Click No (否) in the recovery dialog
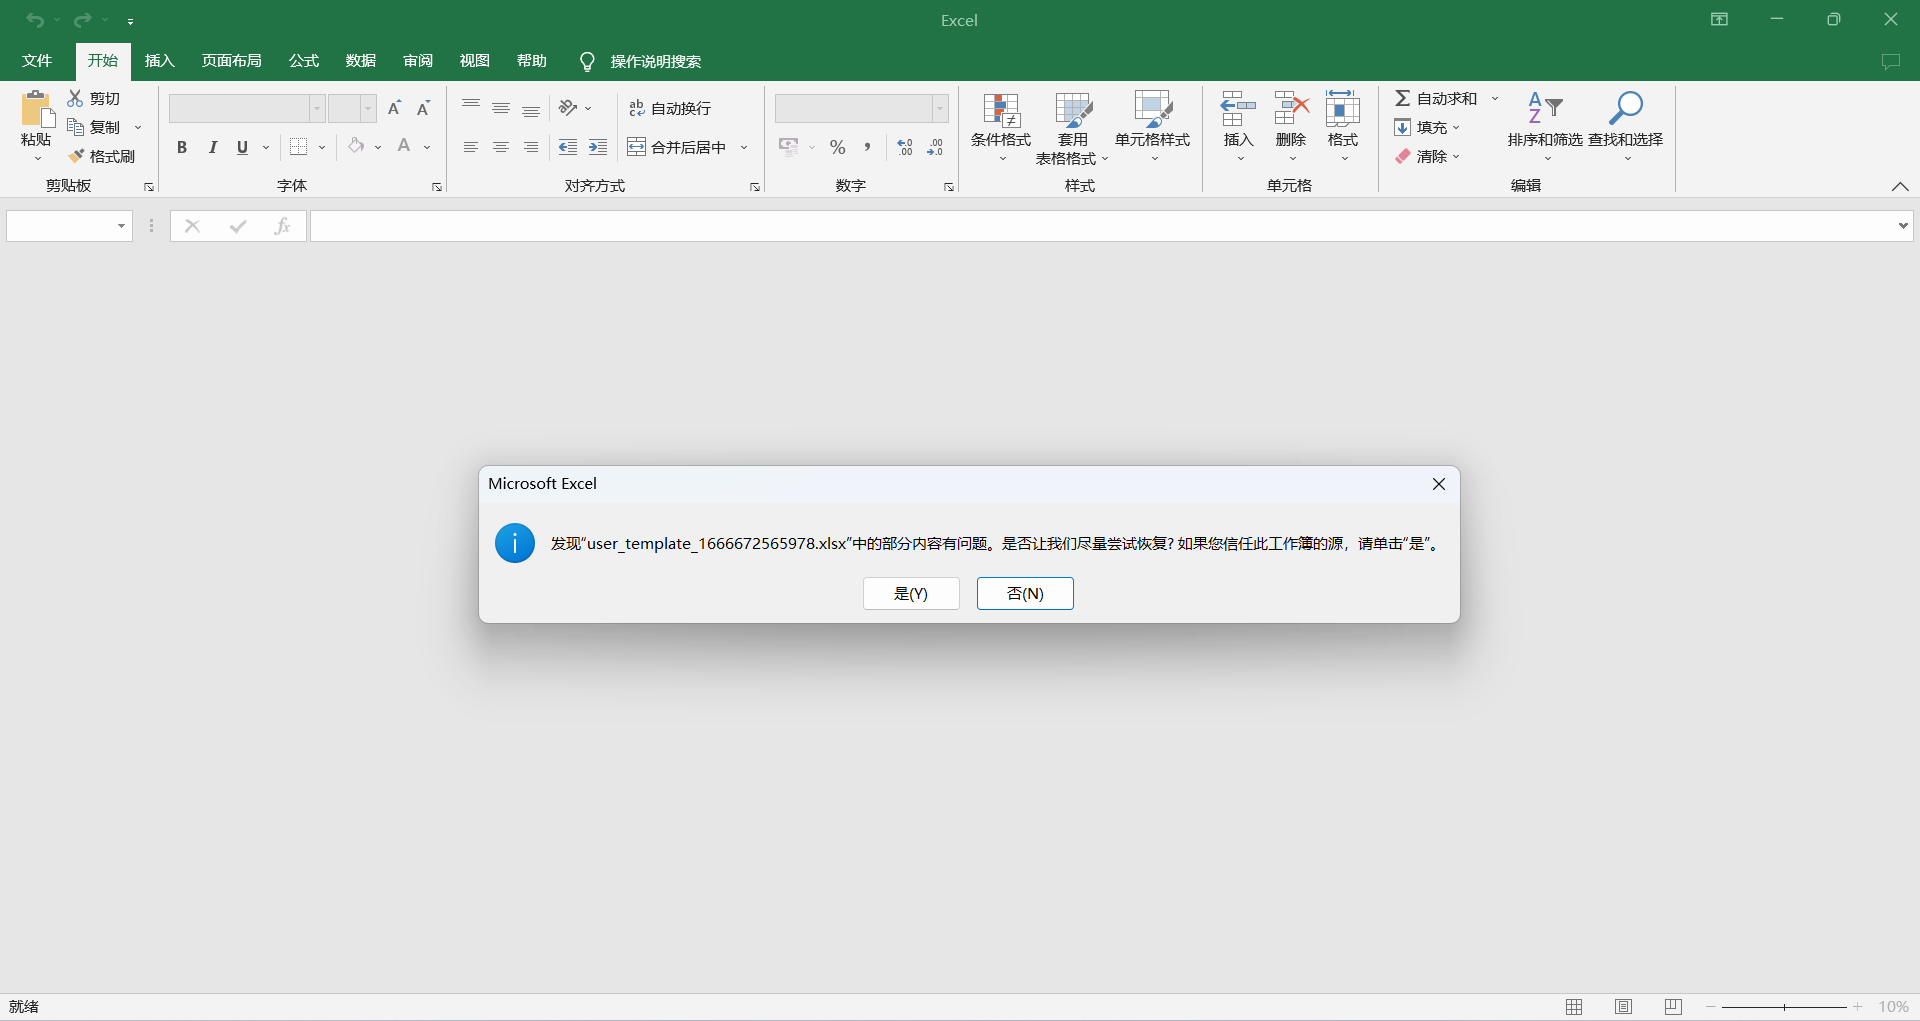Viewport: 1920px width, 1021px height. [x=1025, y=593]
